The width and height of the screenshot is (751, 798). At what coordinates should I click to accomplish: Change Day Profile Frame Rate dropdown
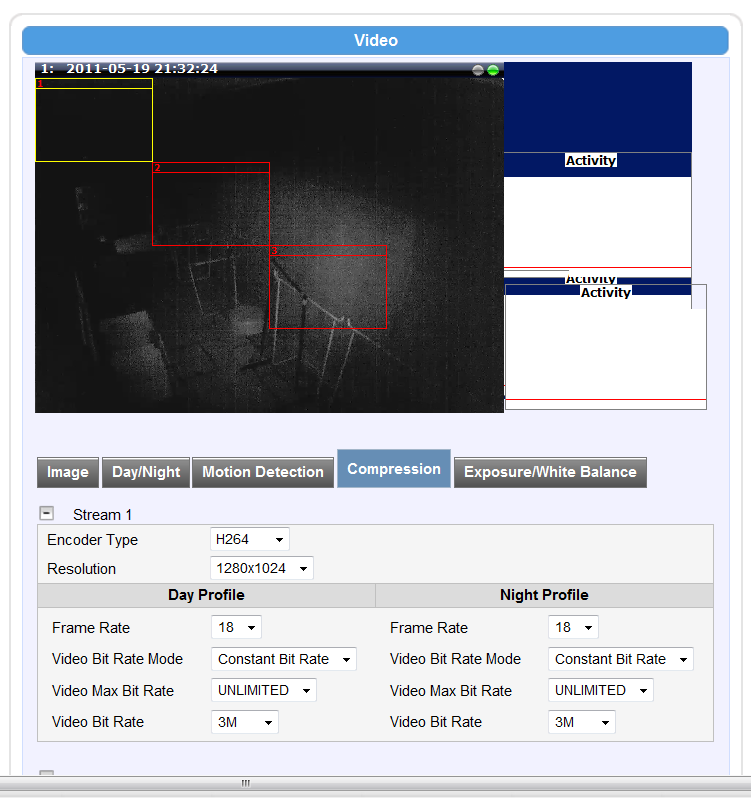(x=237, y=628)
